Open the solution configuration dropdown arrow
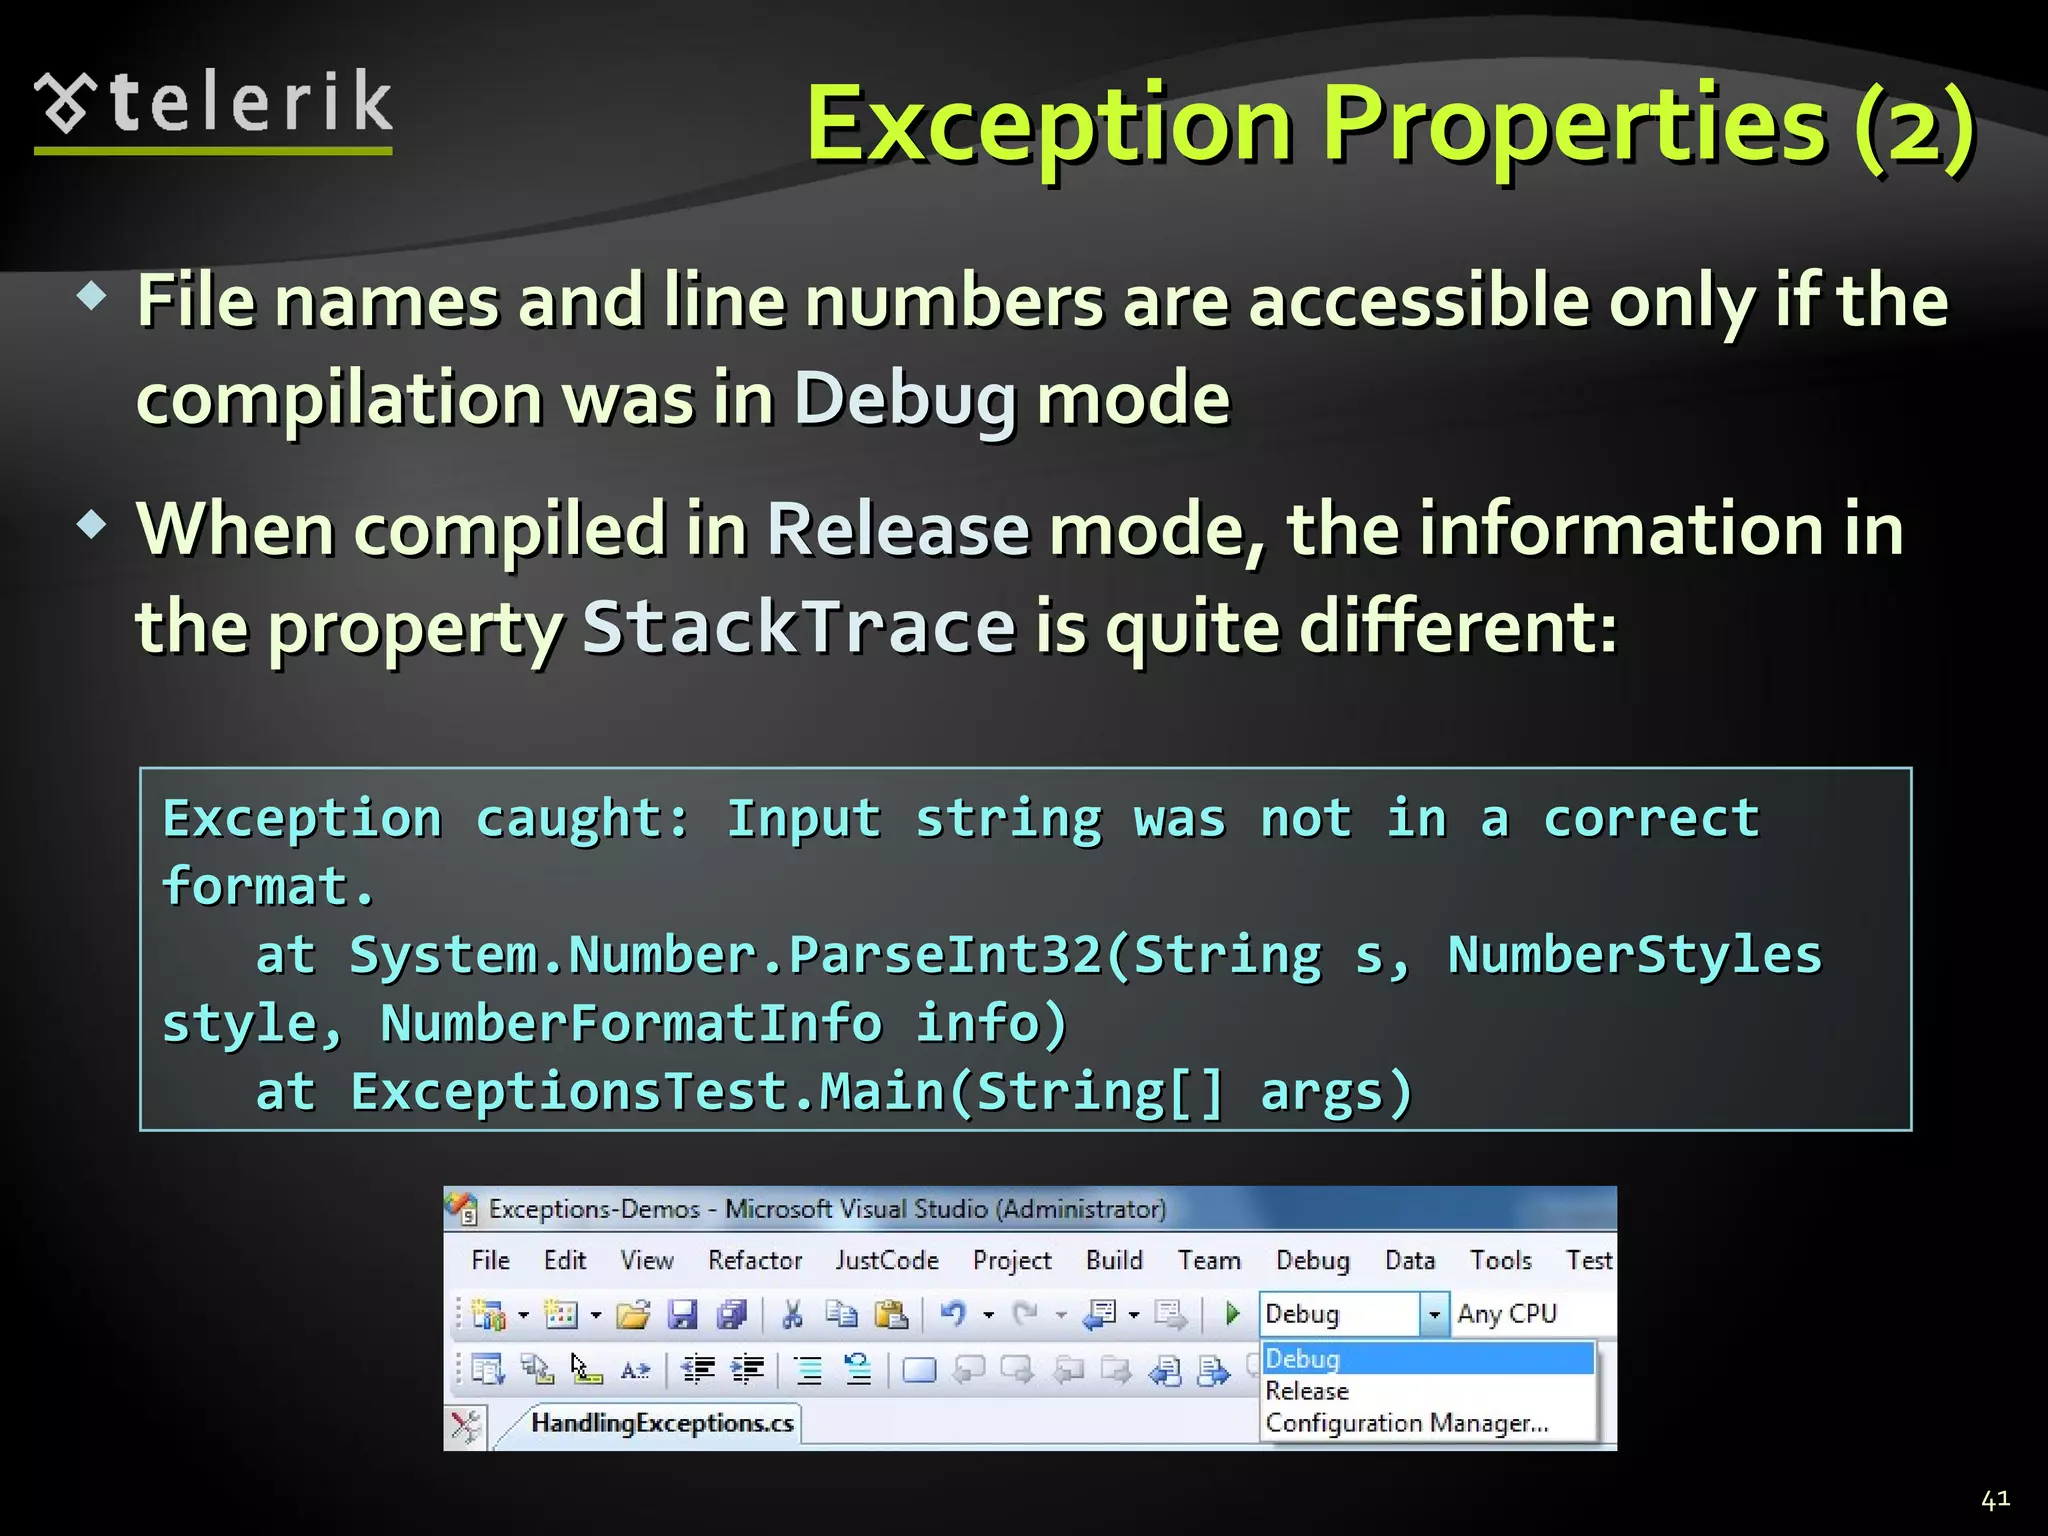The height and width of the screenshot is (1536, 2048). [1434, 1315]
